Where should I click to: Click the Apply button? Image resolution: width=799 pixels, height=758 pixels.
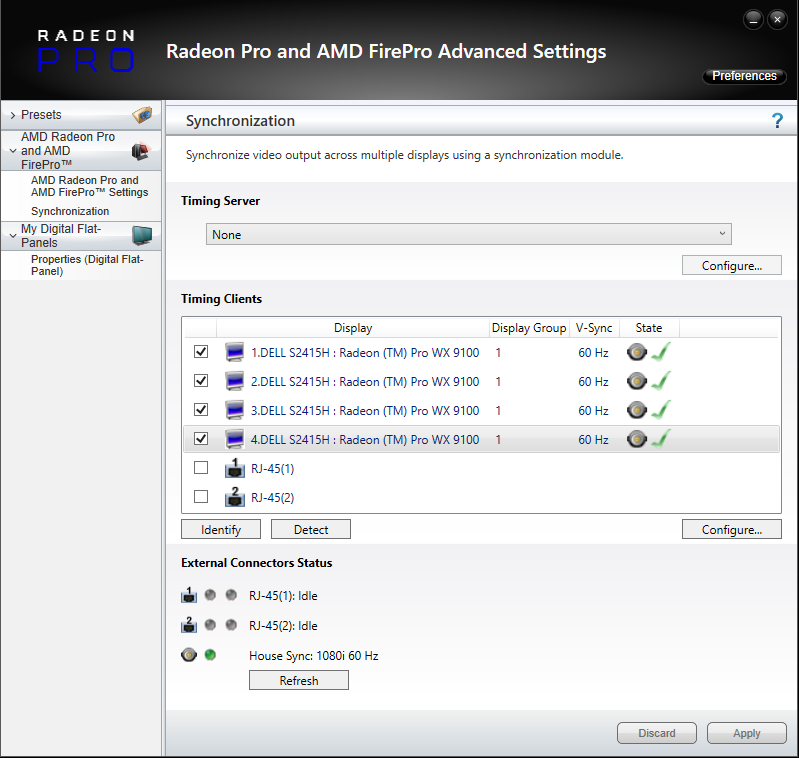(747, 733)
